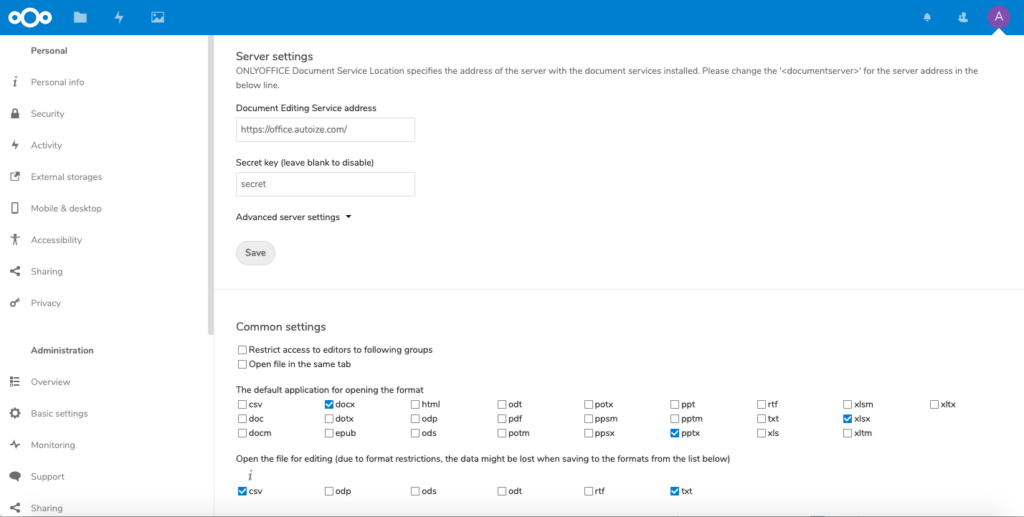Click the Security lock icon
This screenshot has width=1024, height=517.
click(15, 114)
